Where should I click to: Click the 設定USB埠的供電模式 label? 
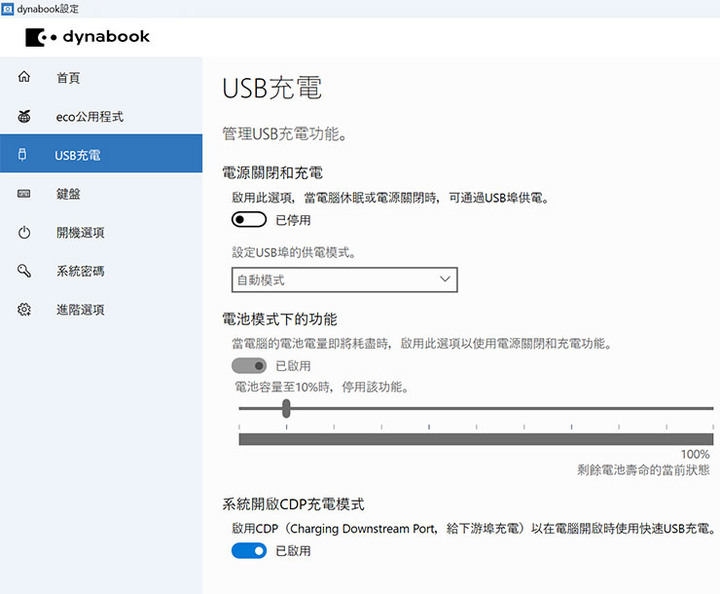294,252
